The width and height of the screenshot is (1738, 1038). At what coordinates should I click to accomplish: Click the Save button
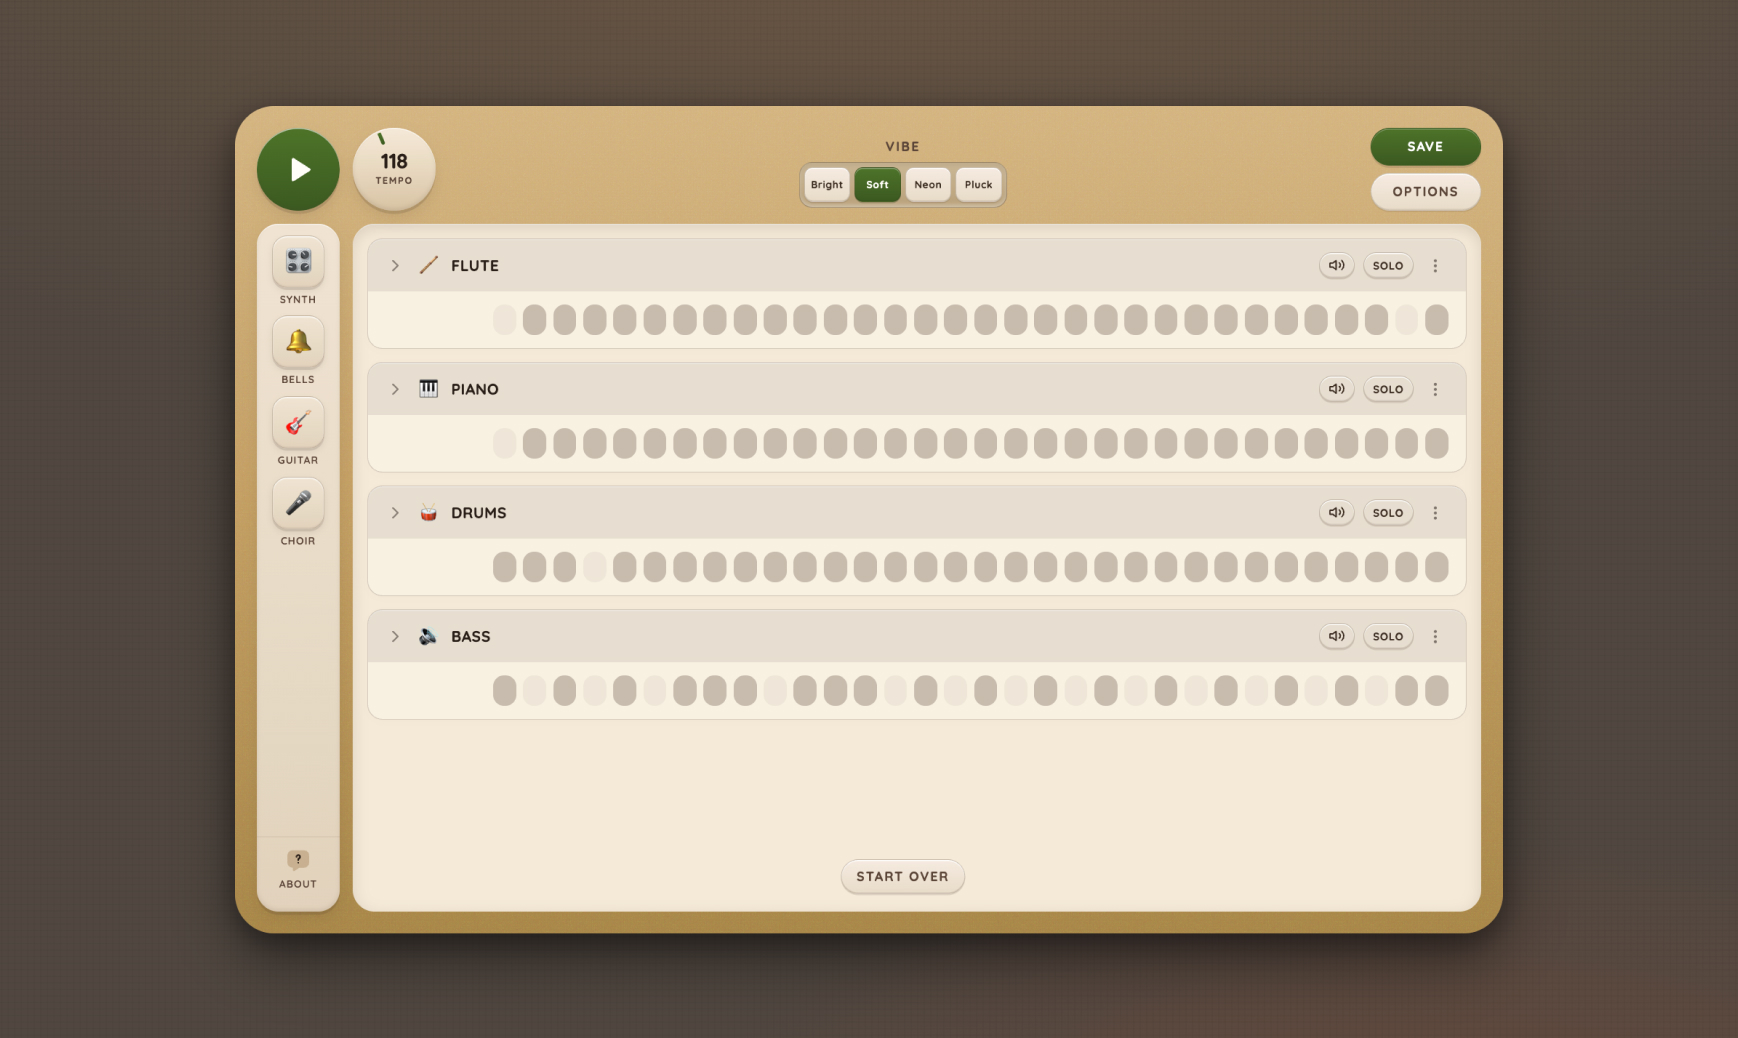(x=1425, y=147)
